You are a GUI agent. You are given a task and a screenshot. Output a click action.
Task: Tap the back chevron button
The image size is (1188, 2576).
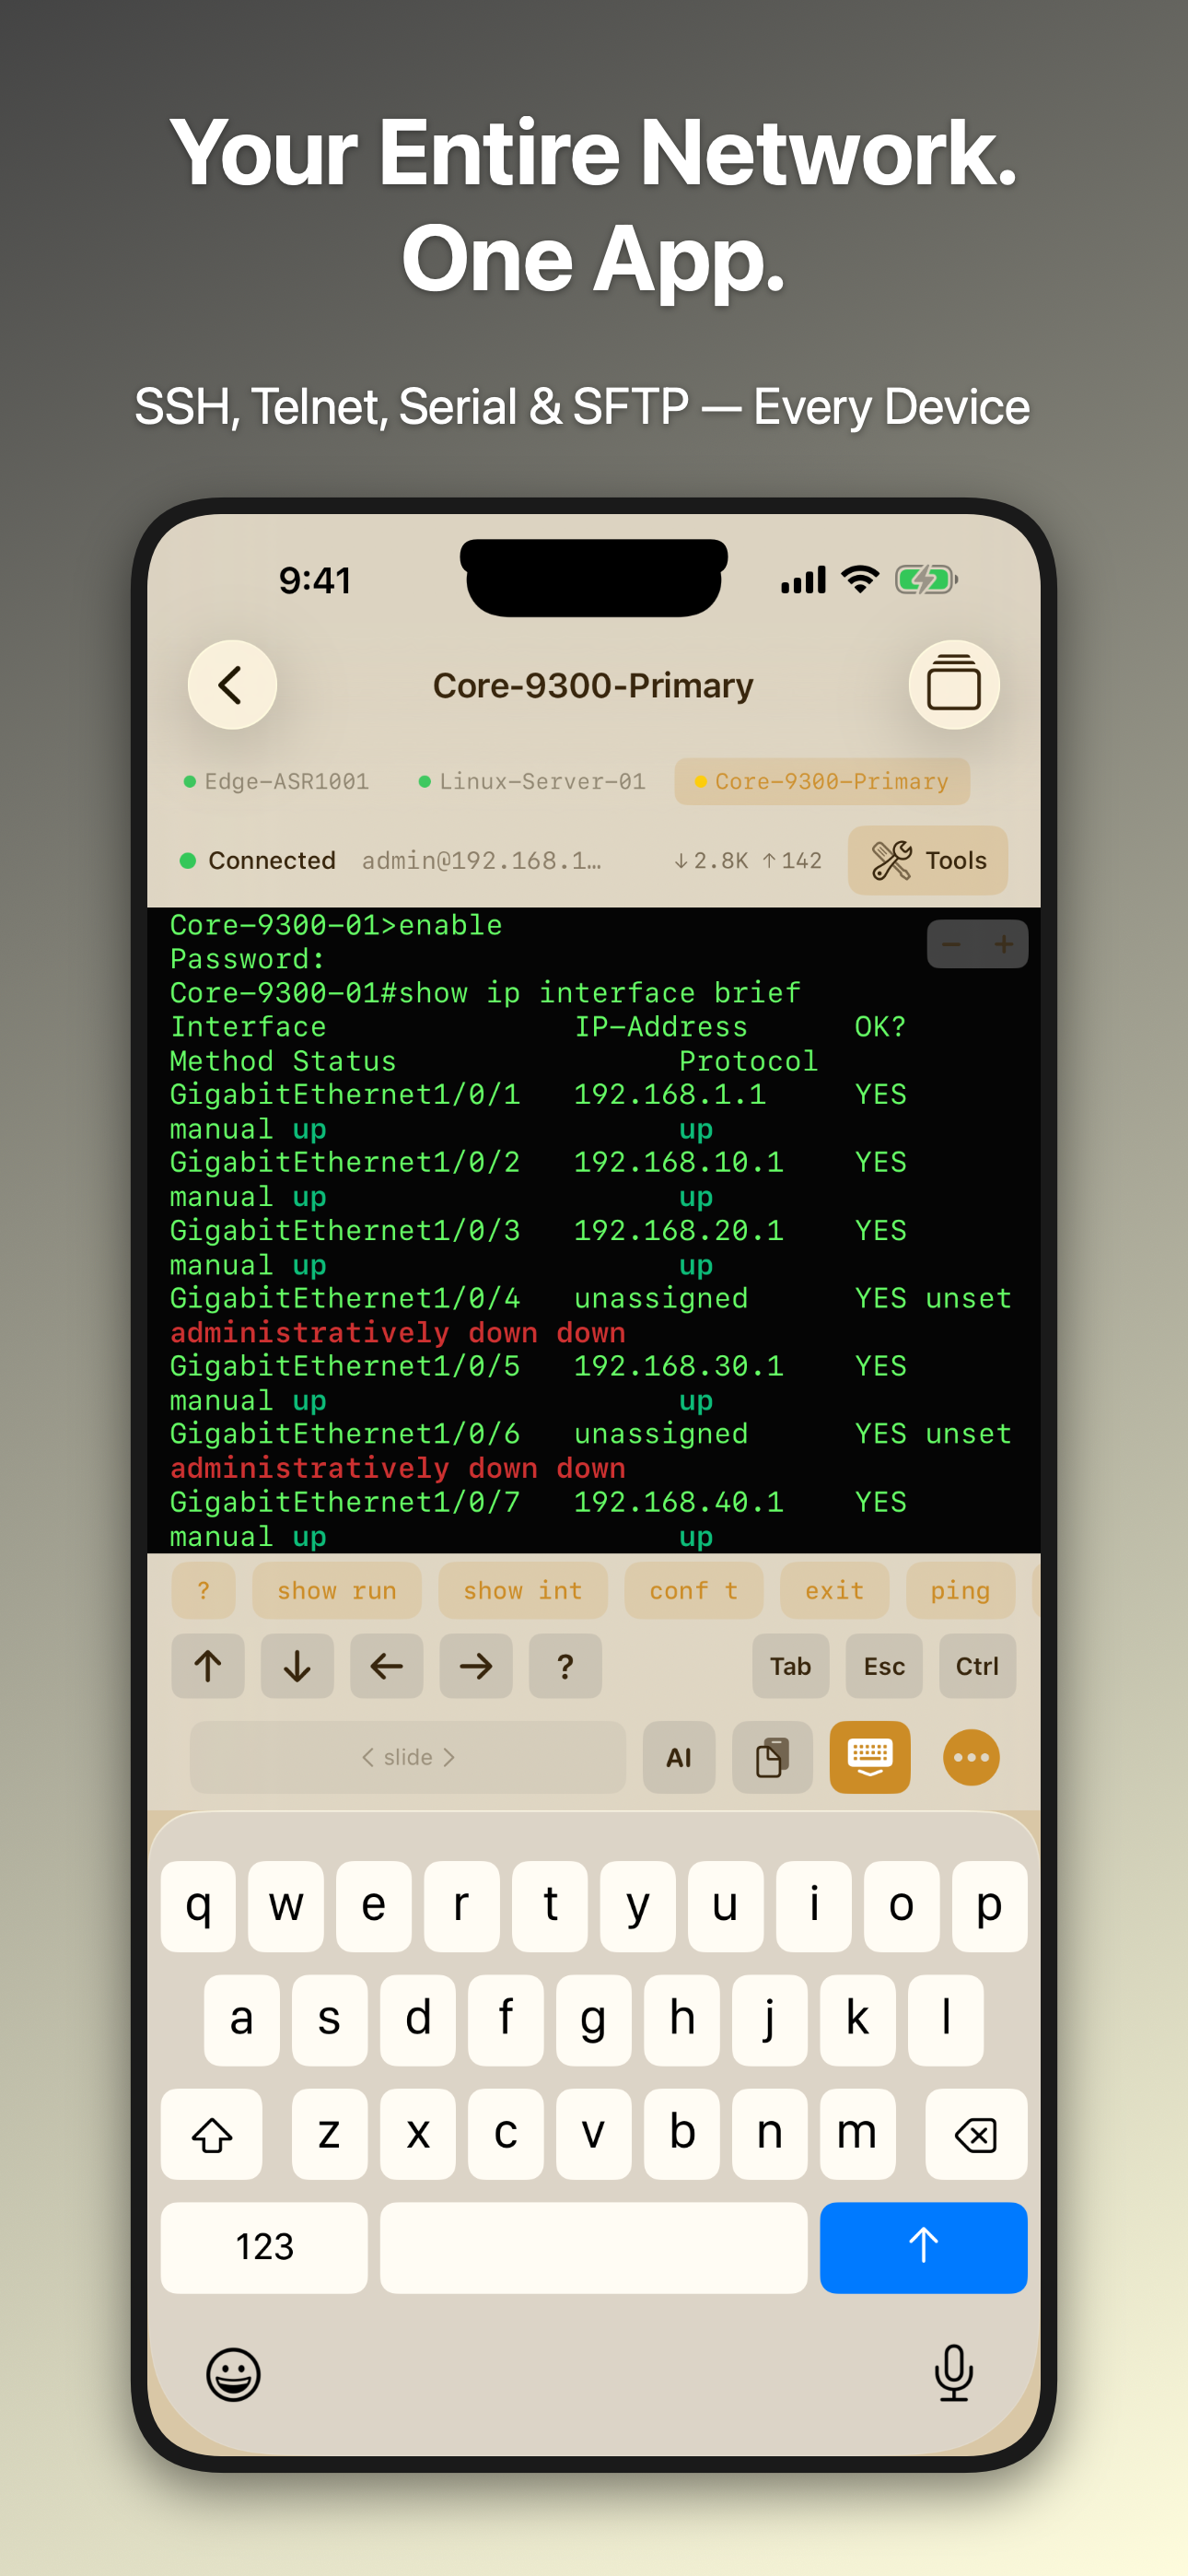(232, 685)
